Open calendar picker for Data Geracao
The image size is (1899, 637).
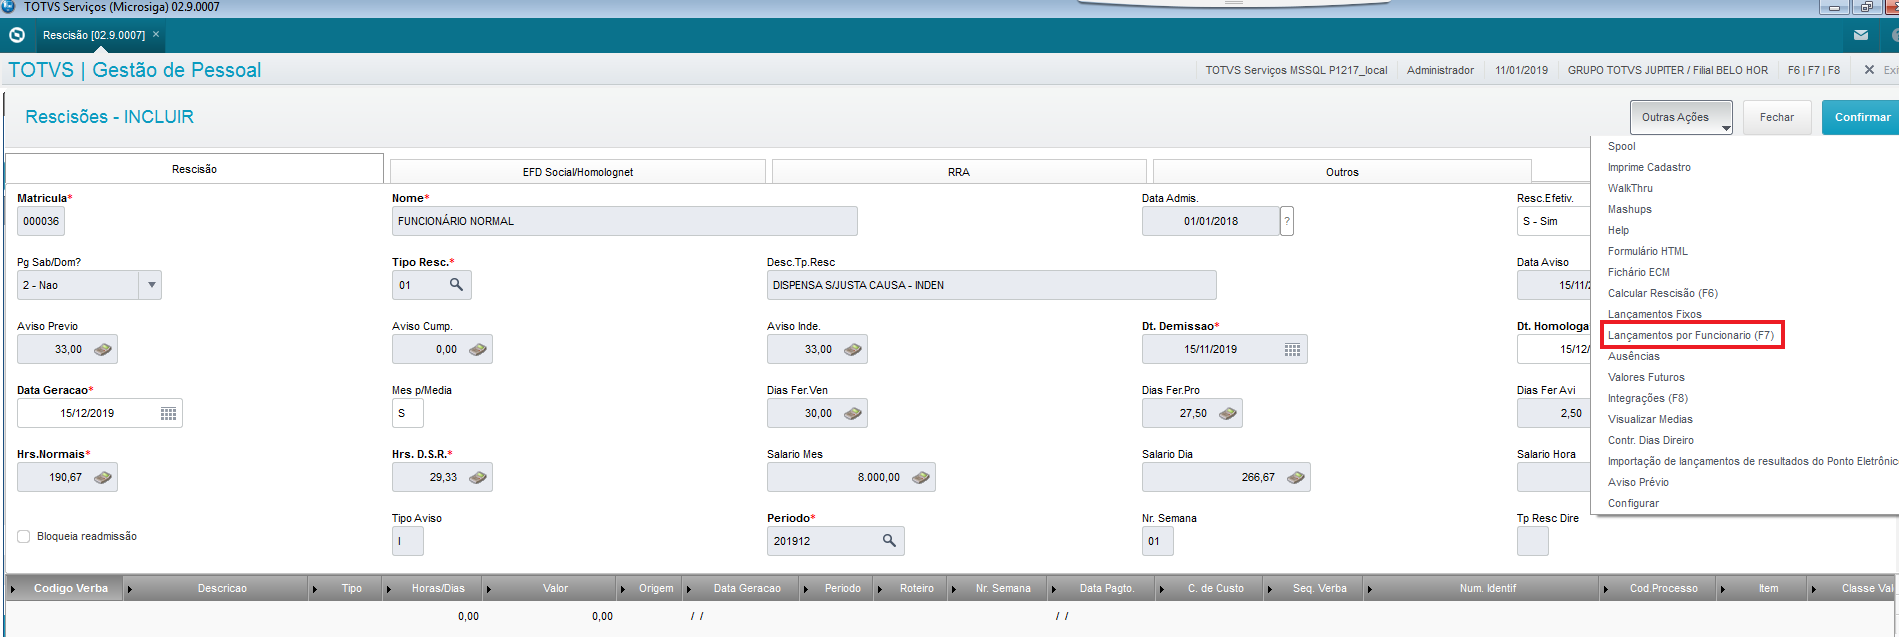[168, 413]
